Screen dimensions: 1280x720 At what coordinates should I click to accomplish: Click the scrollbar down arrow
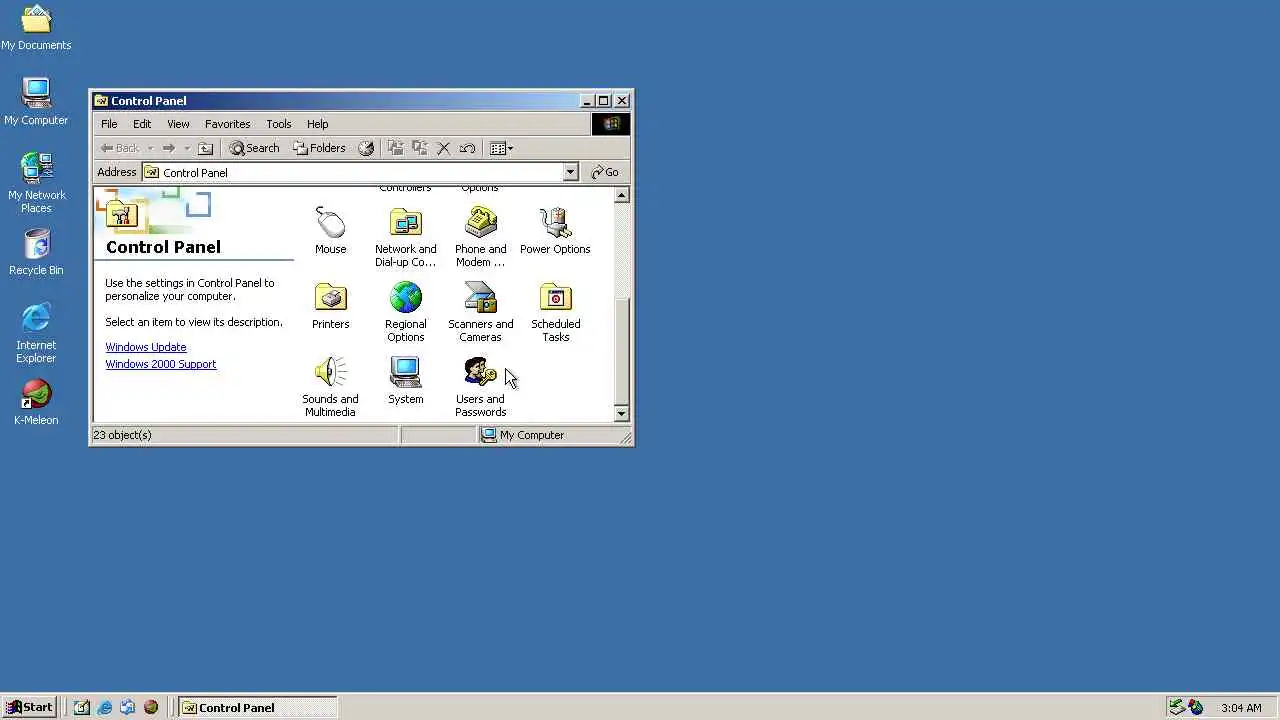[x=622, y=413]
